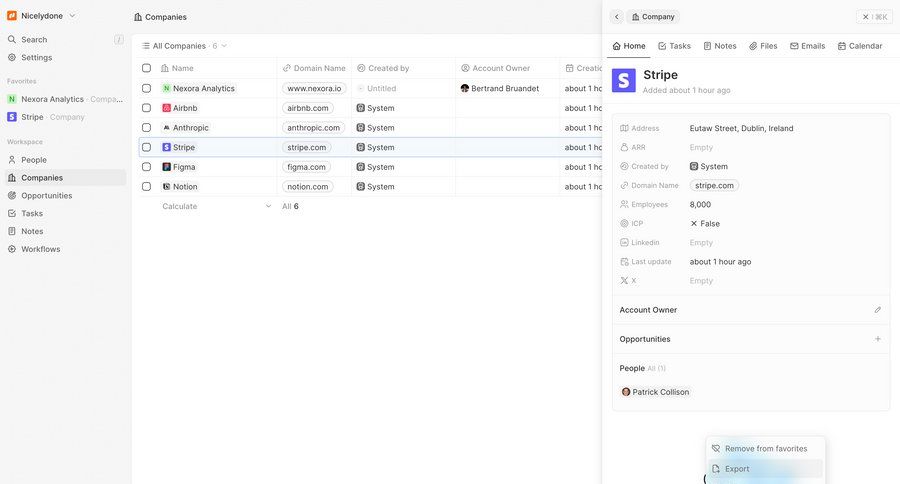This screenshot has height=484, width=900.
Task: Open Stripe favorite in sidebar
Action: [65, 117]
